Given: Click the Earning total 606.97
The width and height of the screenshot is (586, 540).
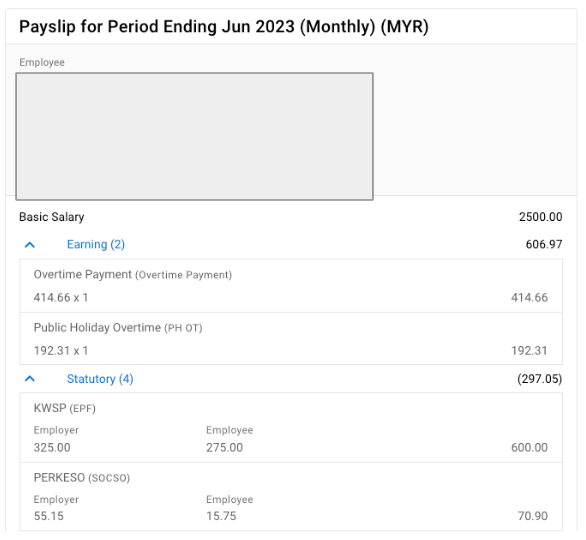Looking at the screenshot, I should coord(544,244).
